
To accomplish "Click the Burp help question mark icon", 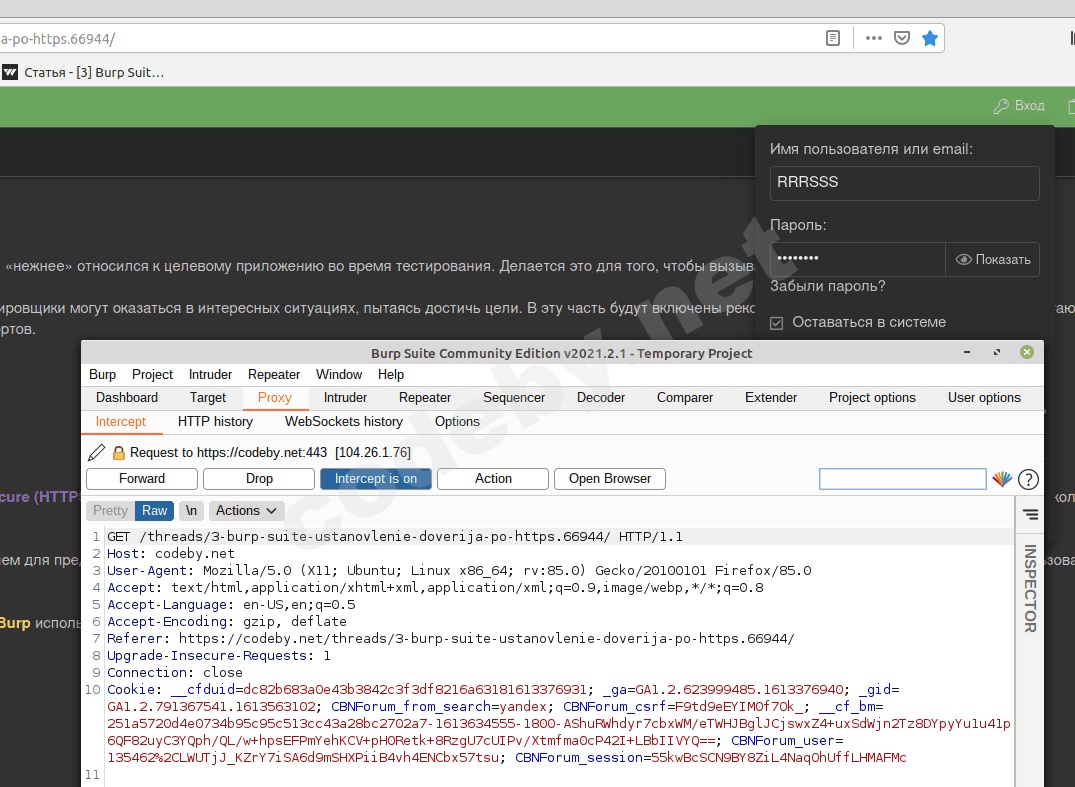I will [1028, 480].
